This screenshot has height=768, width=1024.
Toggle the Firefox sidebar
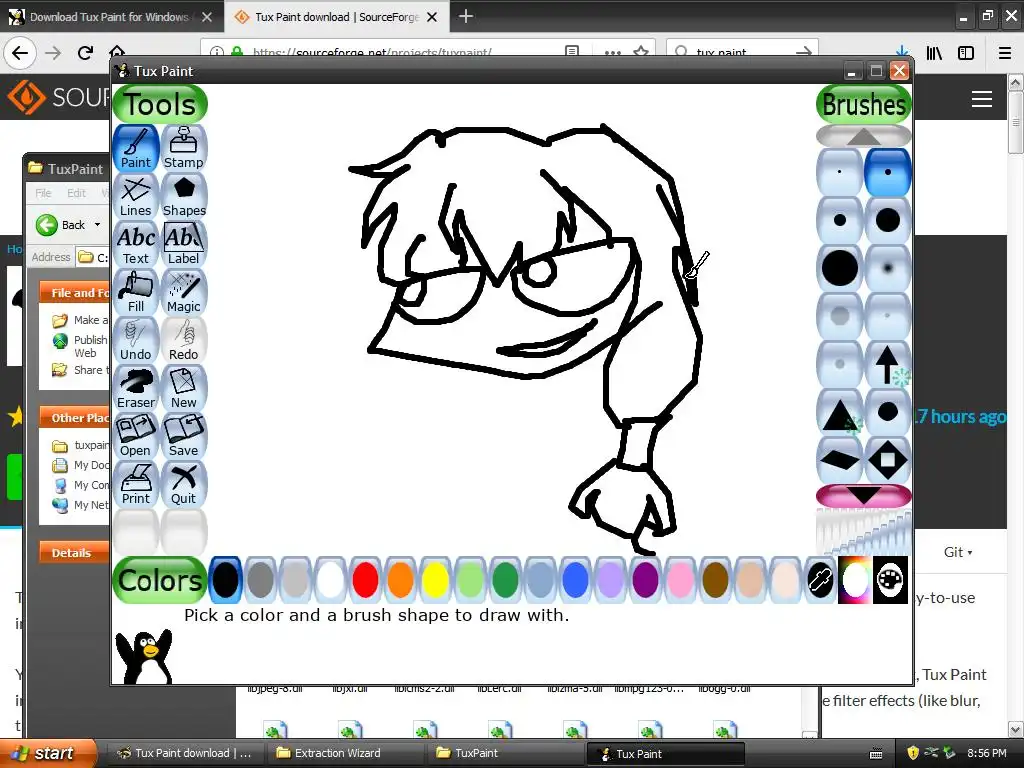click(x=966, y=53)
